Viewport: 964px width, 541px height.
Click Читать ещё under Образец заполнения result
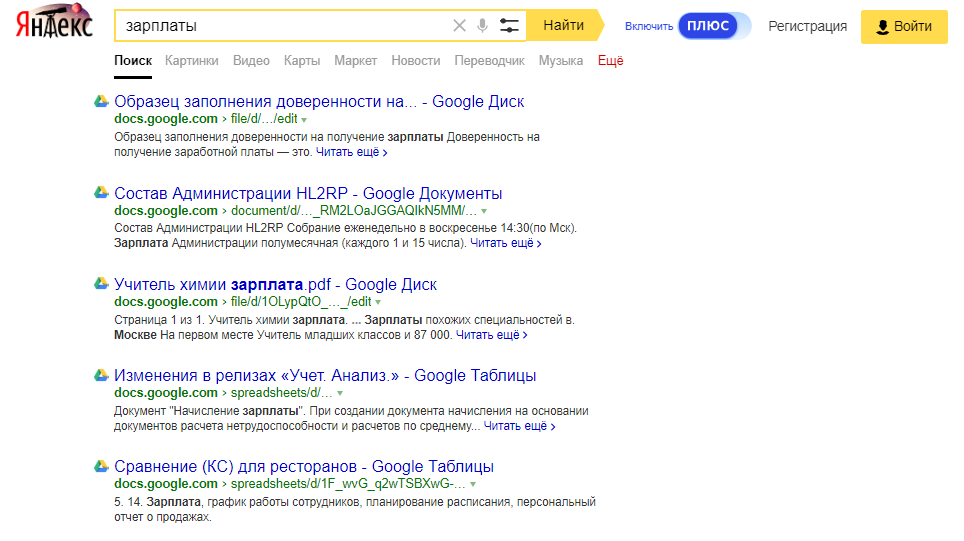tap(352, 152)
